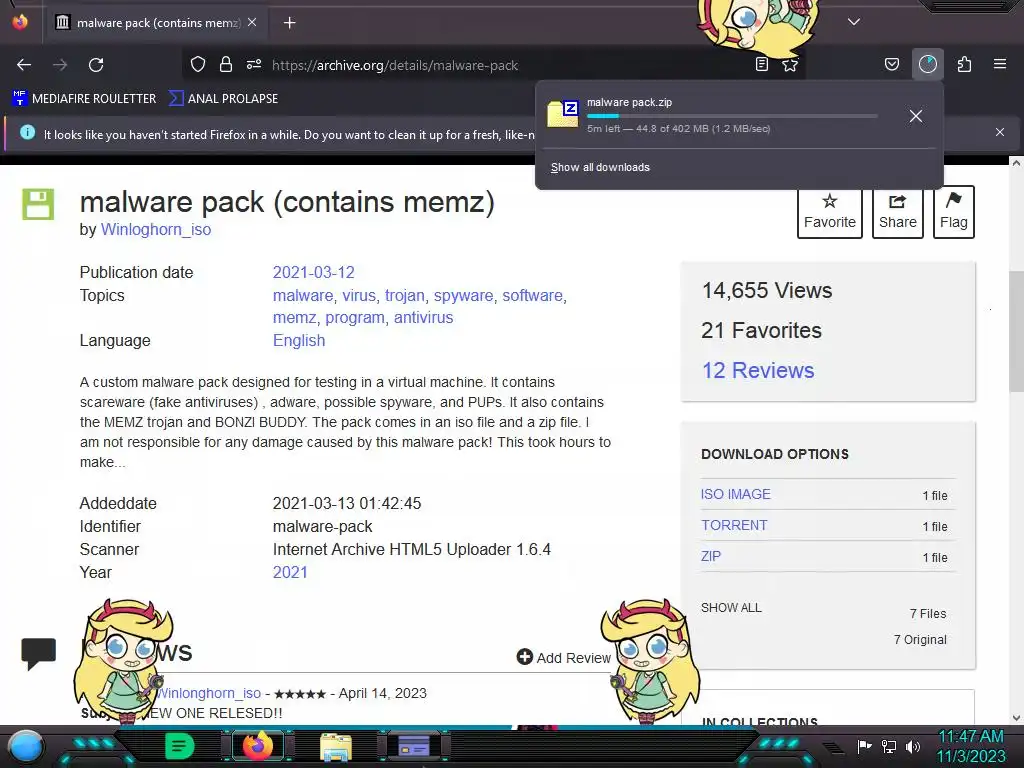
Task: Open the English language link
Action: [x=298, y=340]
